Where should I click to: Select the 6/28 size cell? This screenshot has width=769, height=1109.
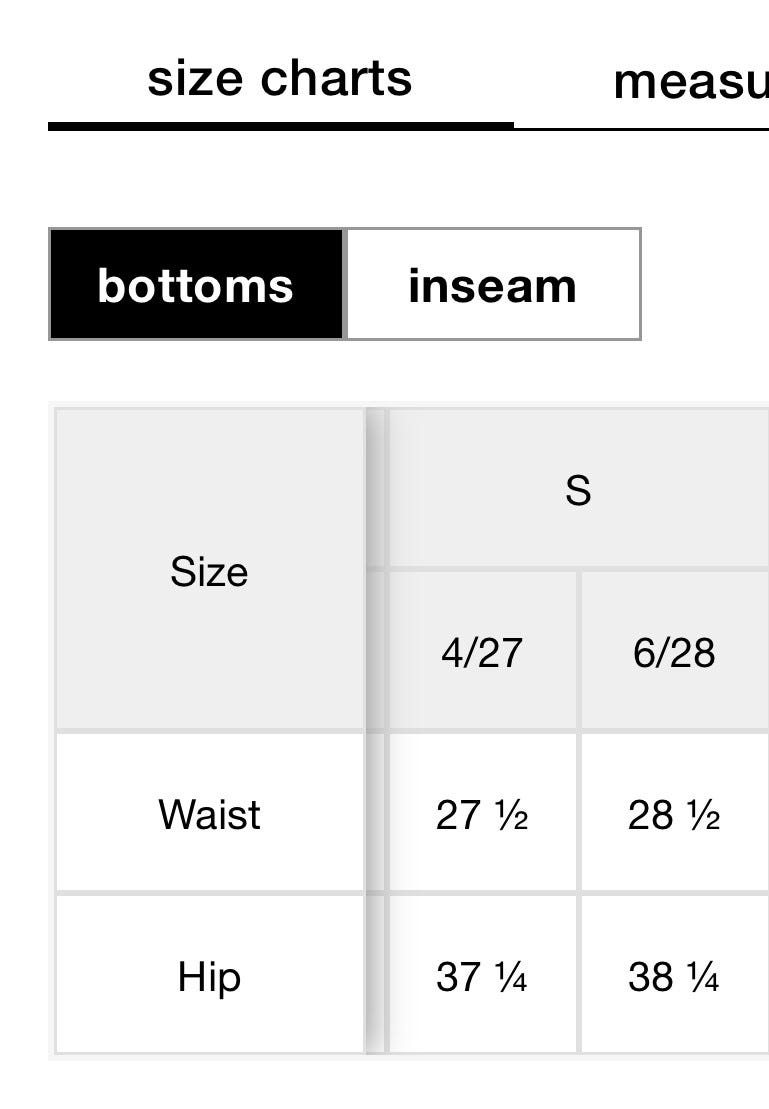pyautogui.click(x=674, y=651)
